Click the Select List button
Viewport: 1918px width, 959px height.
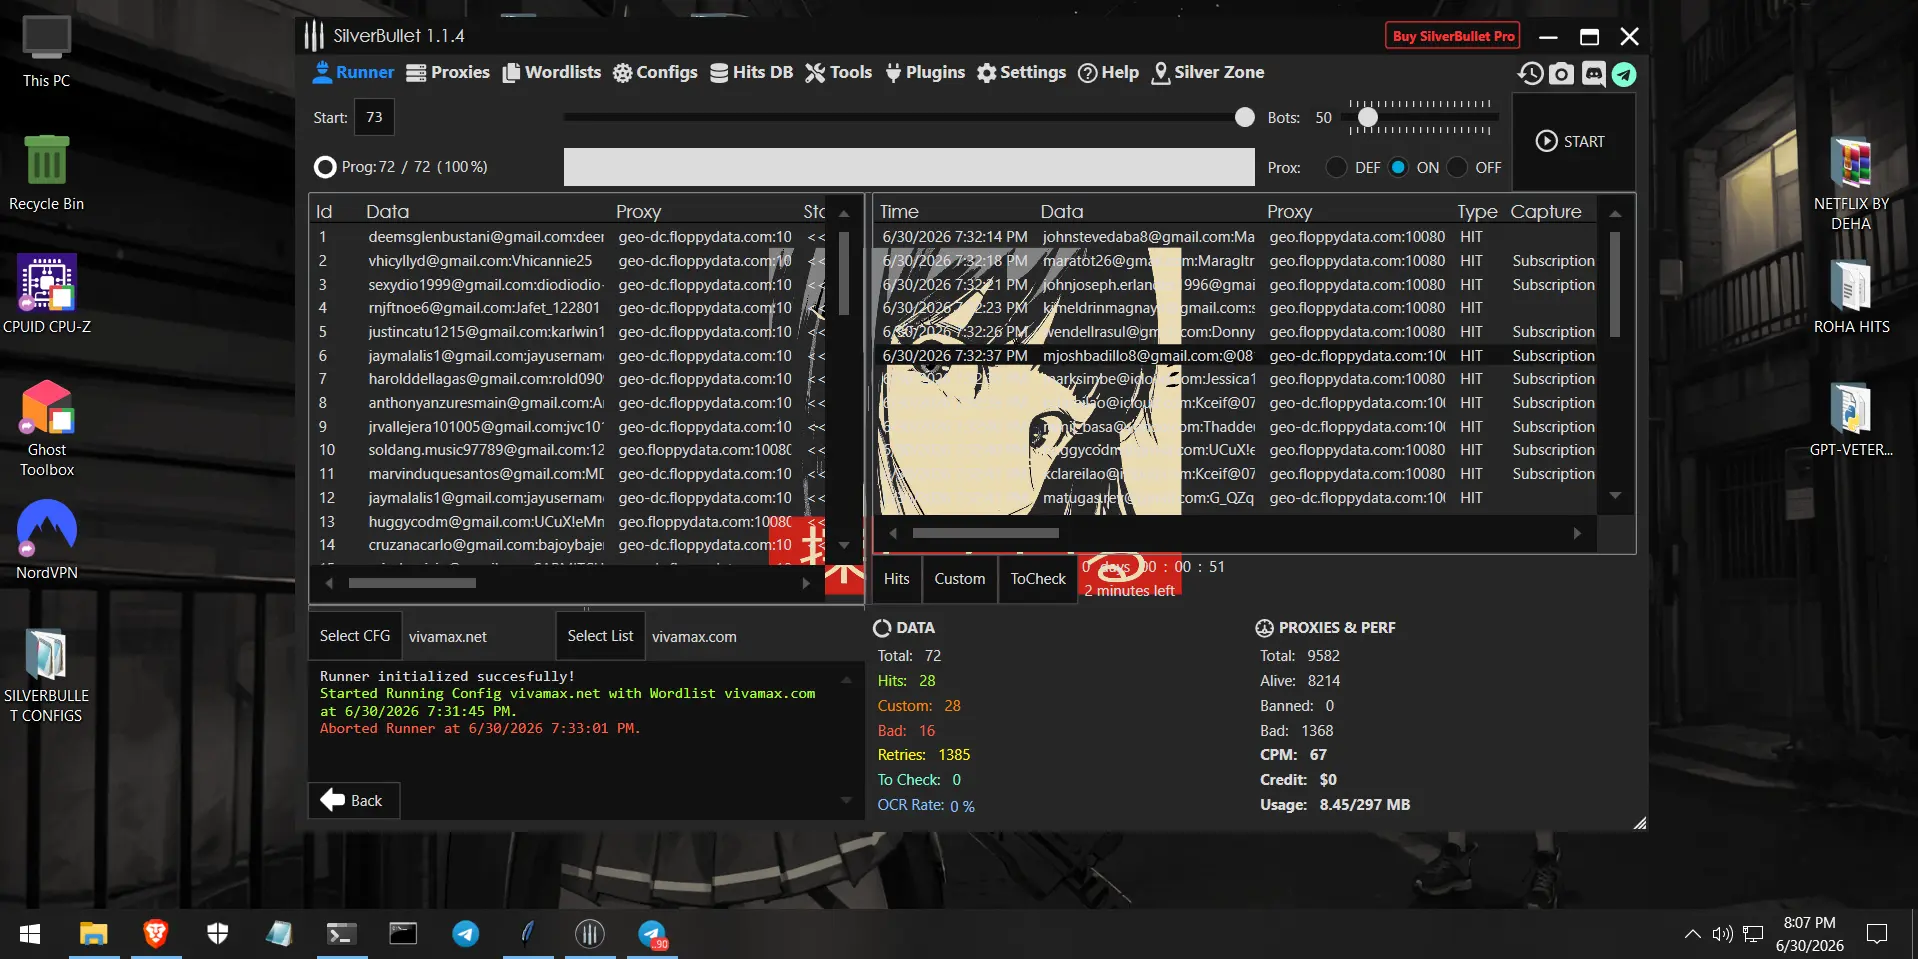coord(600,636)
